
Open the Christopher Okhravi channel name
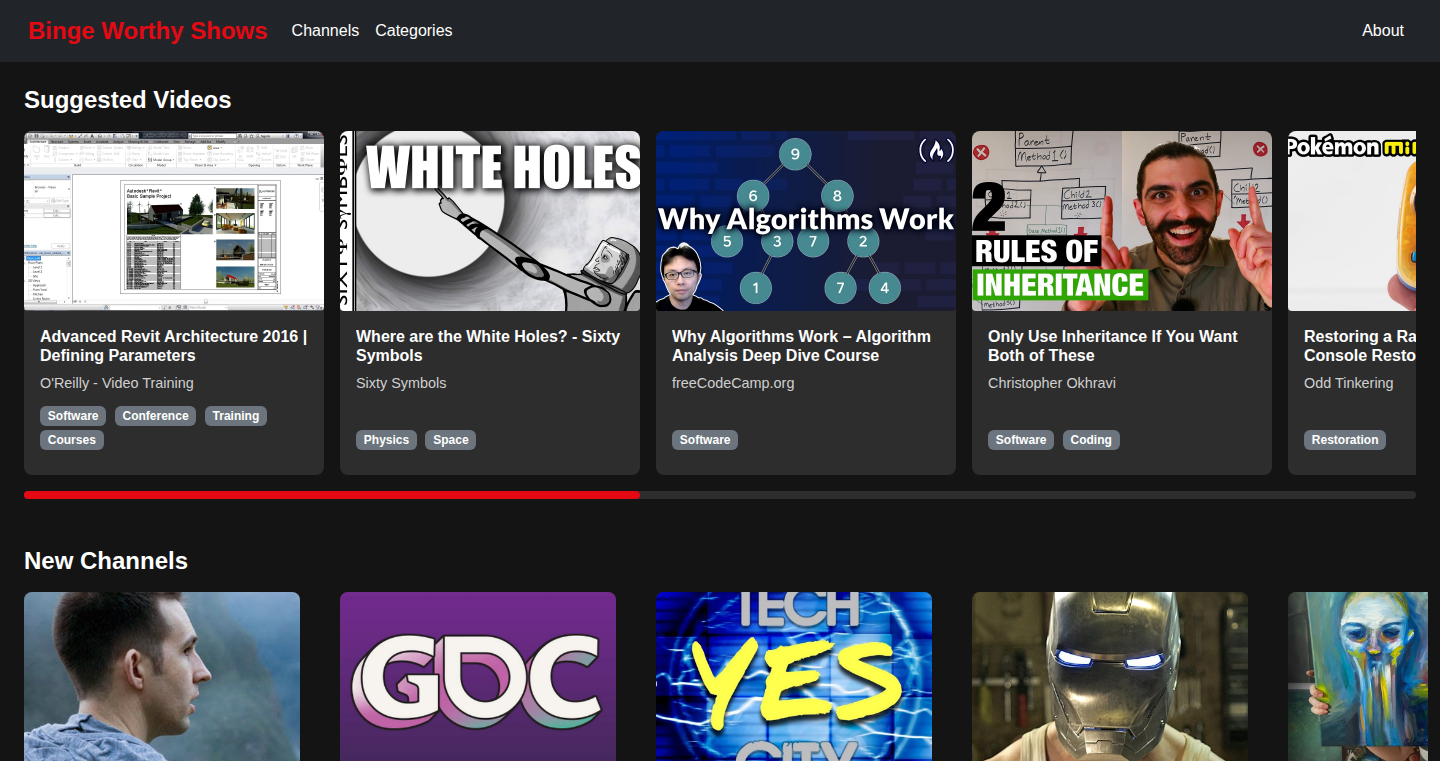coord(1052,383)
